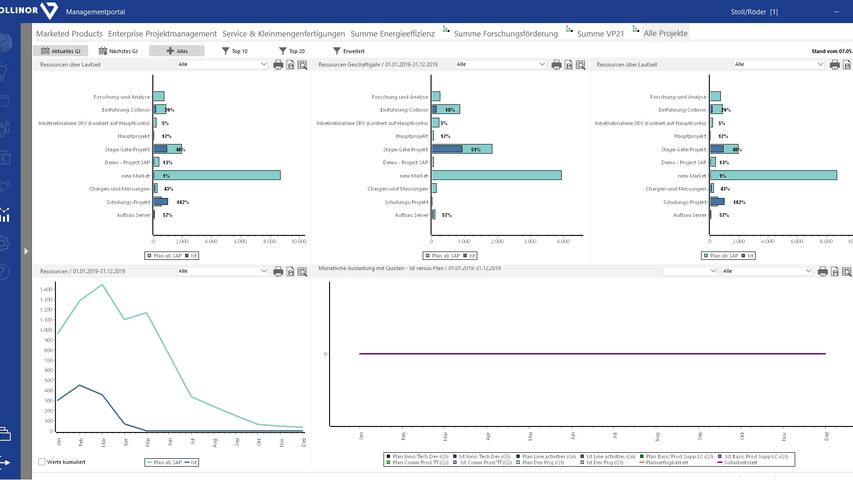Export the bottom-left Ressourcen line chart
Image resolution: width=853 pixels, height=480 pixels.
point(290,271)
